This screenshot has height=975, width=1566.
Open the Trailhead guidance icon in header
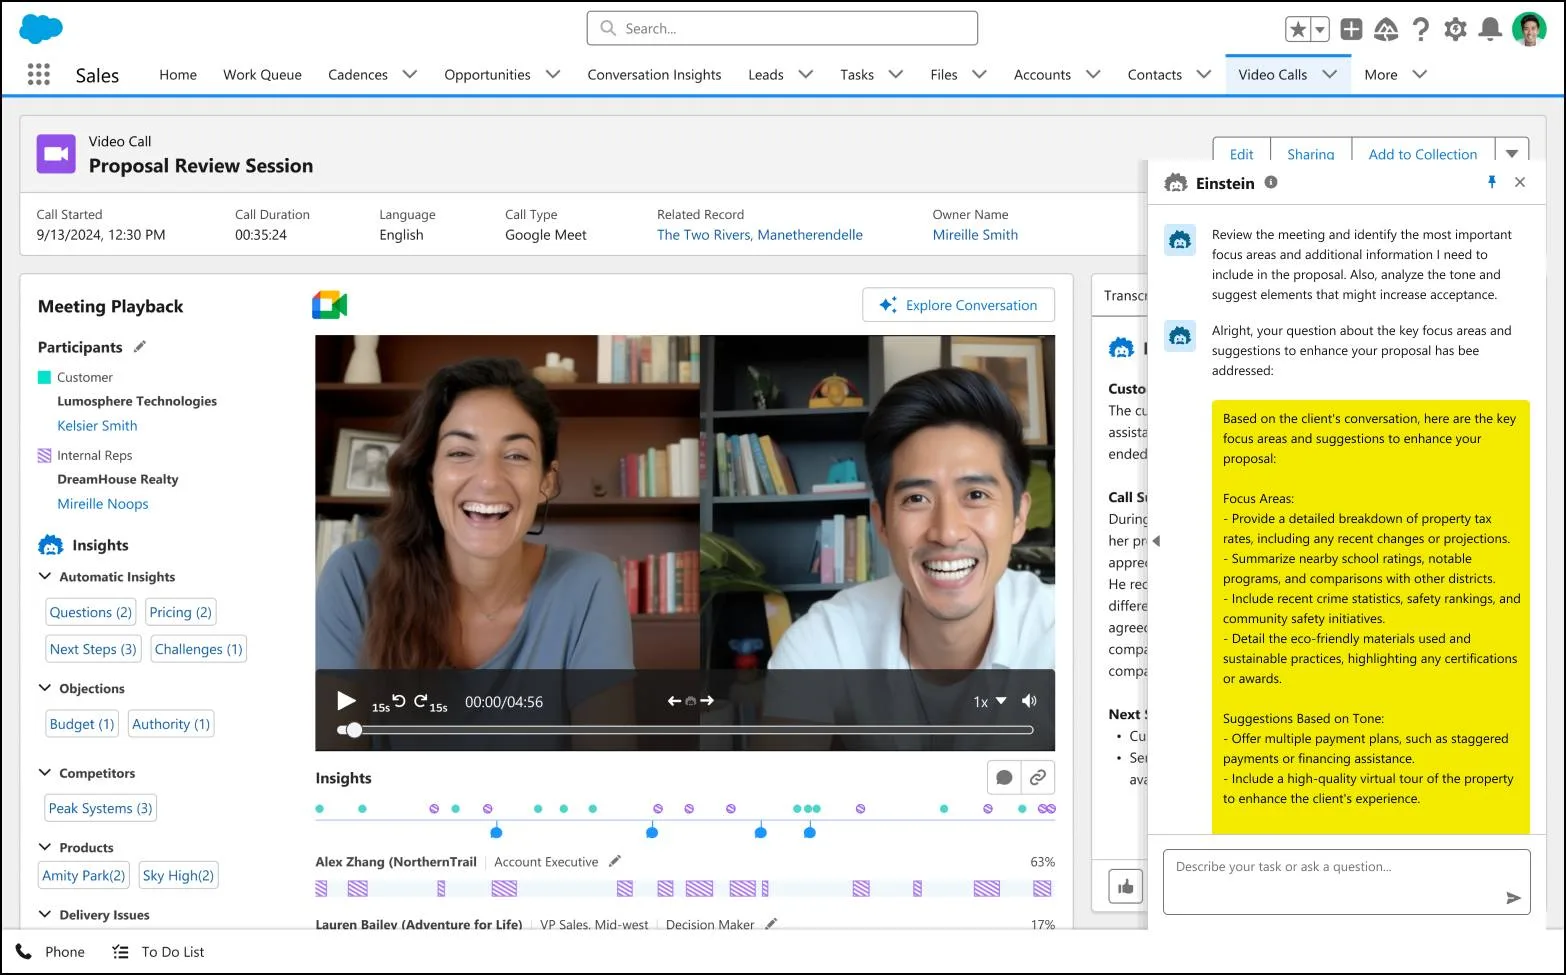[x=1386, y=29]
